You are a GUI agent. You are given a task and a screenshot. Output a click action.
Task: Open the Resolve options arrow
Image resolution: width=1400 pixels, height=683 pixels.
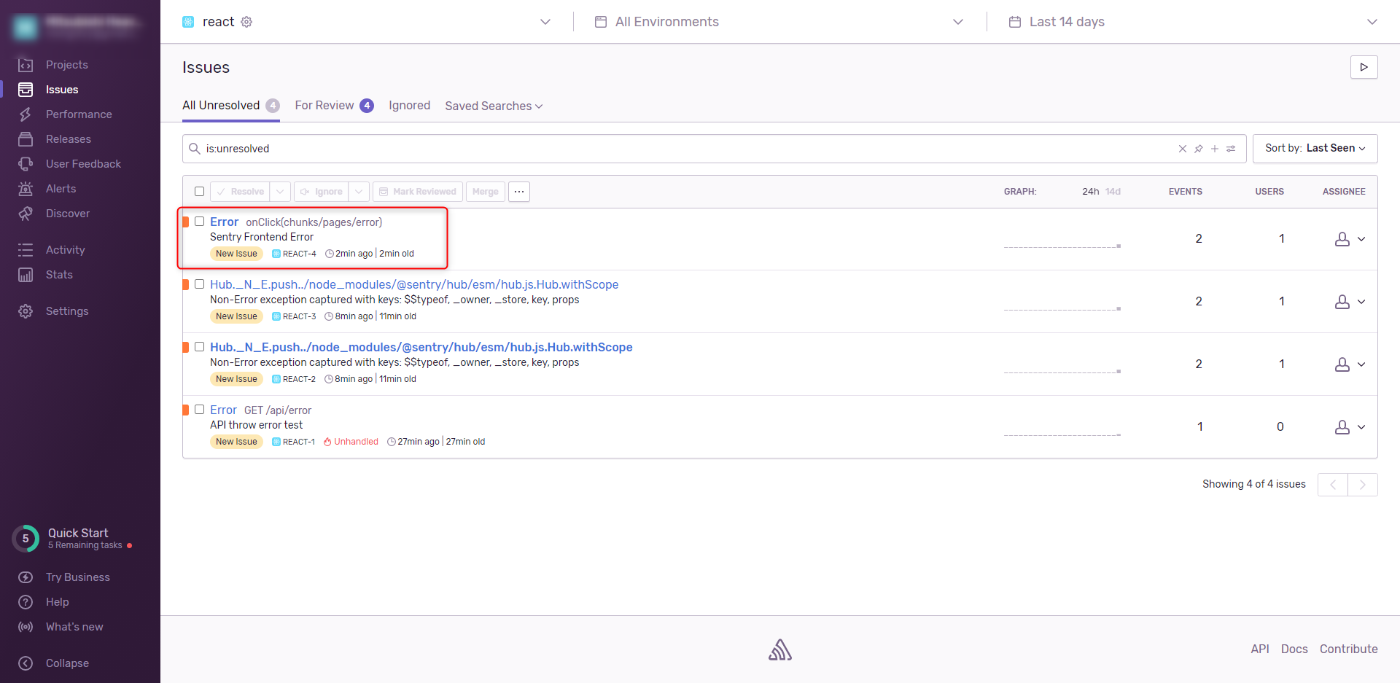point(280,191)
